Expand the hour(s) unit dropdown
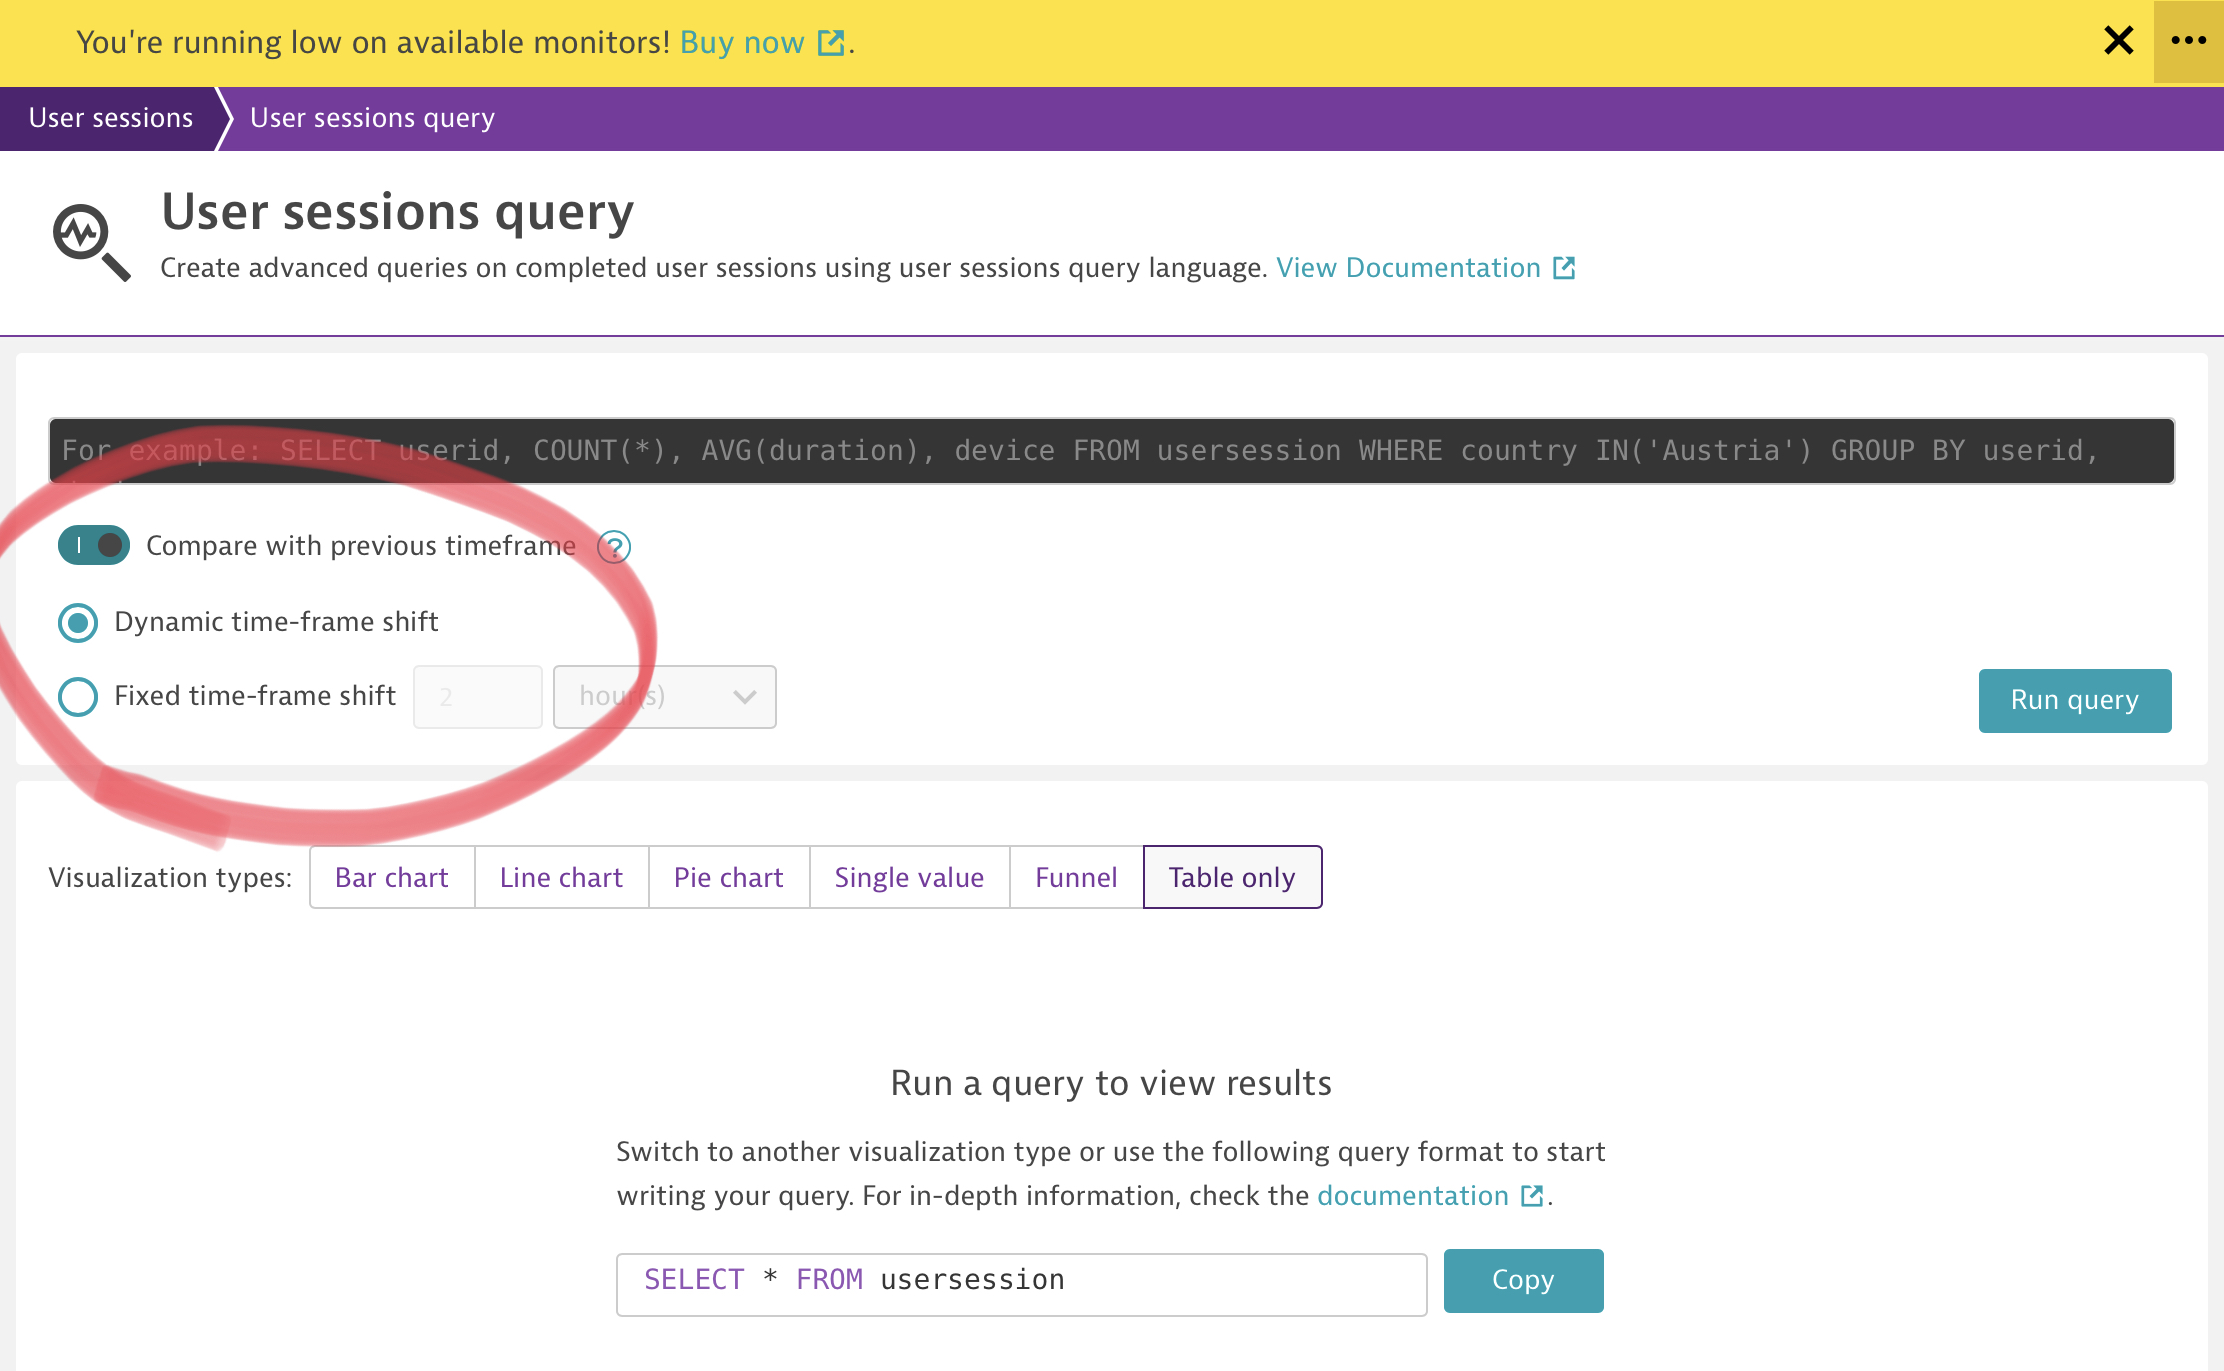The height and width of the screenshot is (1371, 2224). (x=664, y=697)
